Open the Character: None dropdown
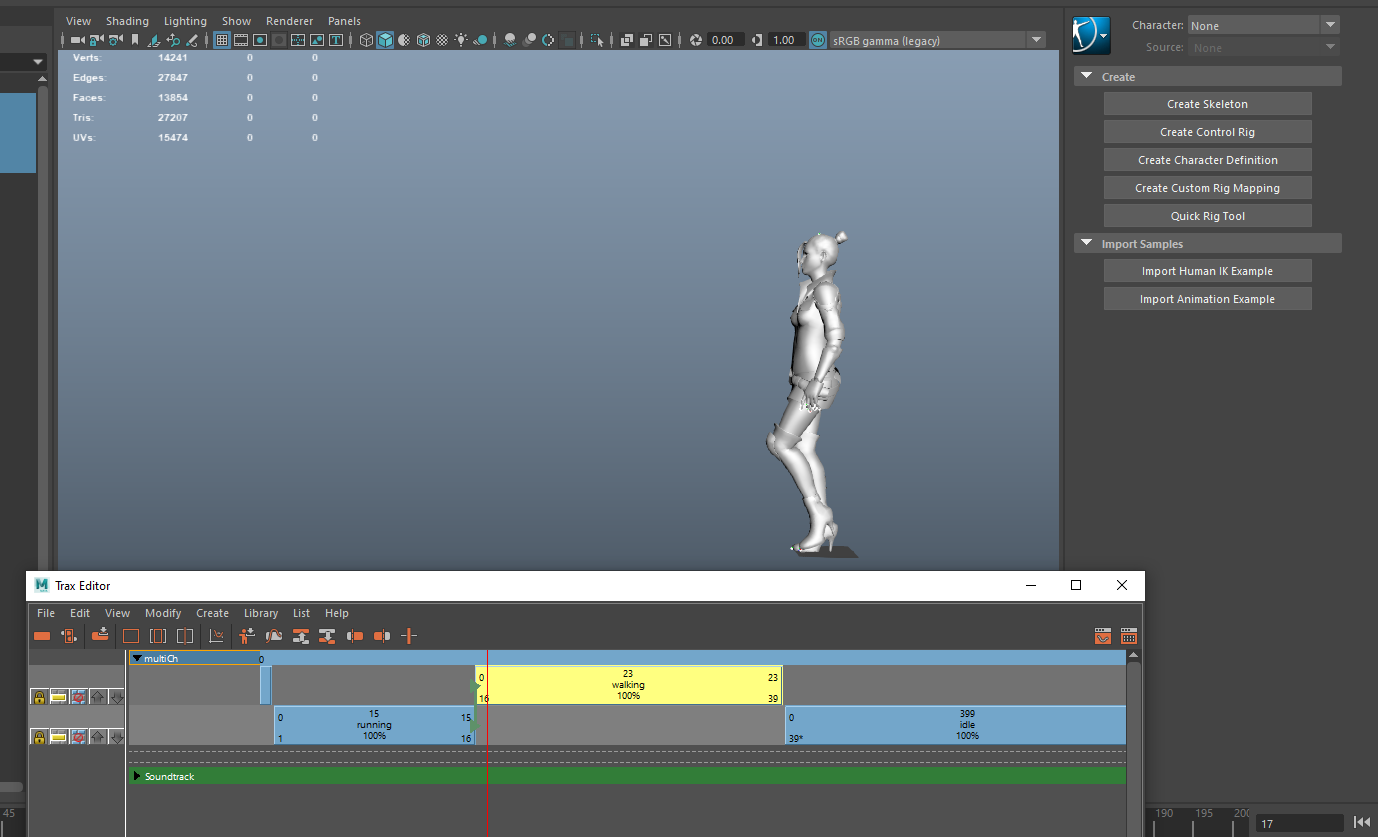The height and width of the screenshot is (837, 1378). pos(1330,24)
